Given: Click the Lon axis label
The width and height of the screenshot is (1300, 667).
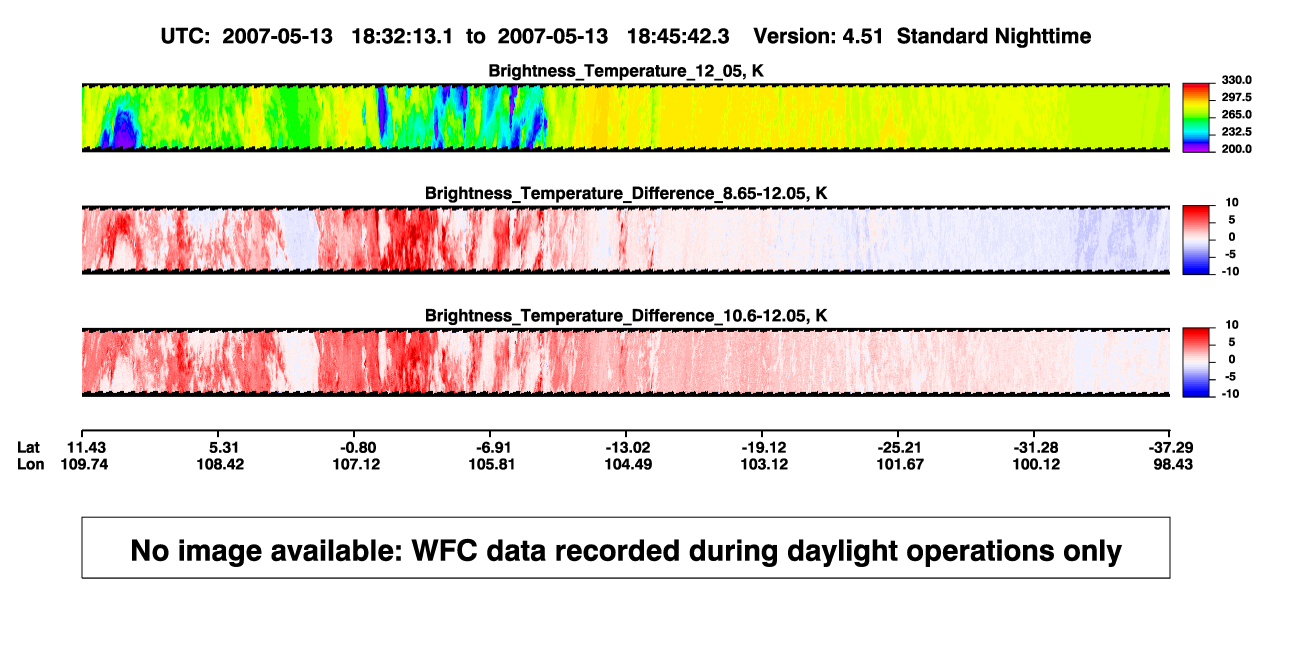Looking at the screenshot, I should (x=29, y=464).
